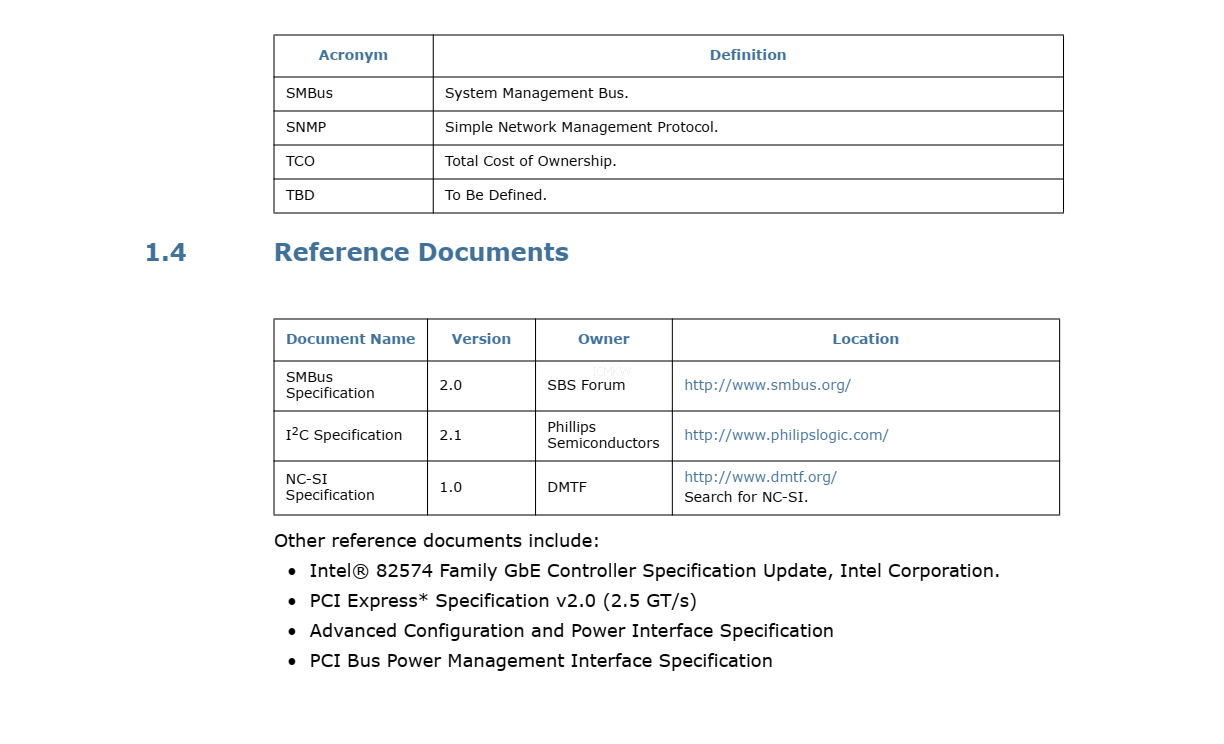Click the Intel 82574 Family GbE bullet item
The height and width of the screenshot is (744, 1224).
(x=654, y=571)
